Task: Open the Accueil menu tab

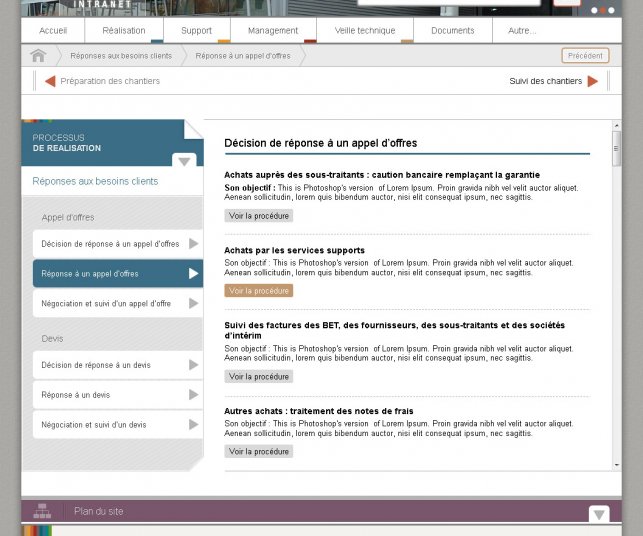Action: 53,30
